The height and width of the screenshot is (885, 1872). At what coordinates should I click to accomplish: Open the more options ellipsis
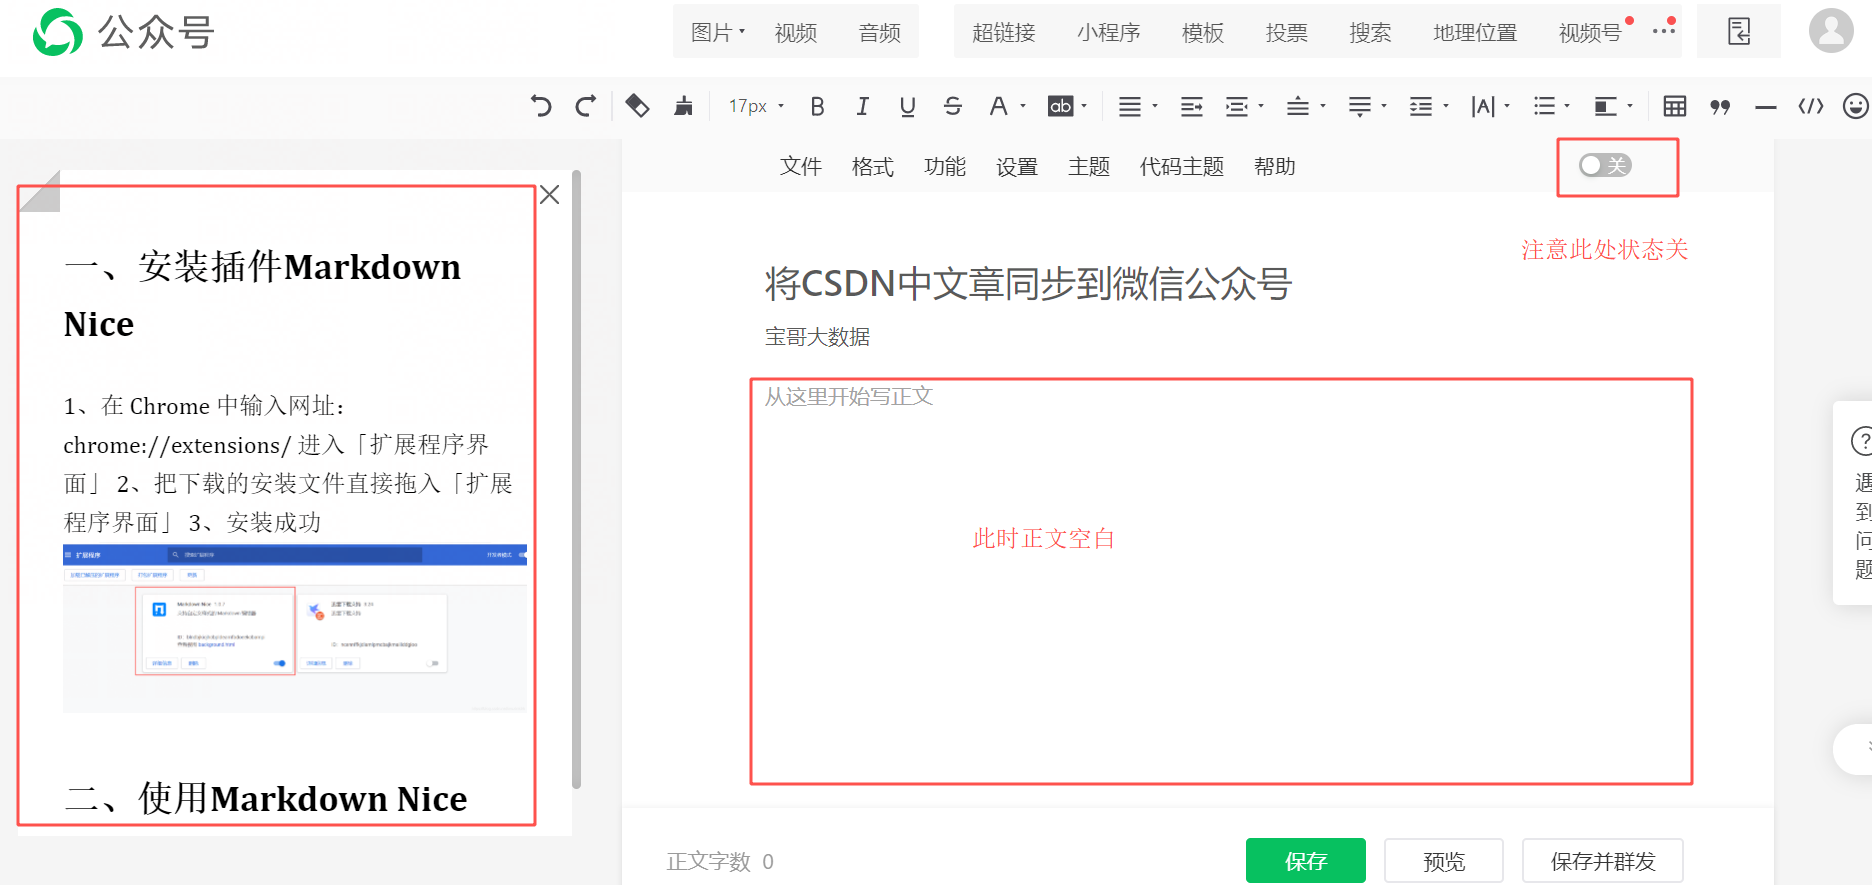point(1664,30)
